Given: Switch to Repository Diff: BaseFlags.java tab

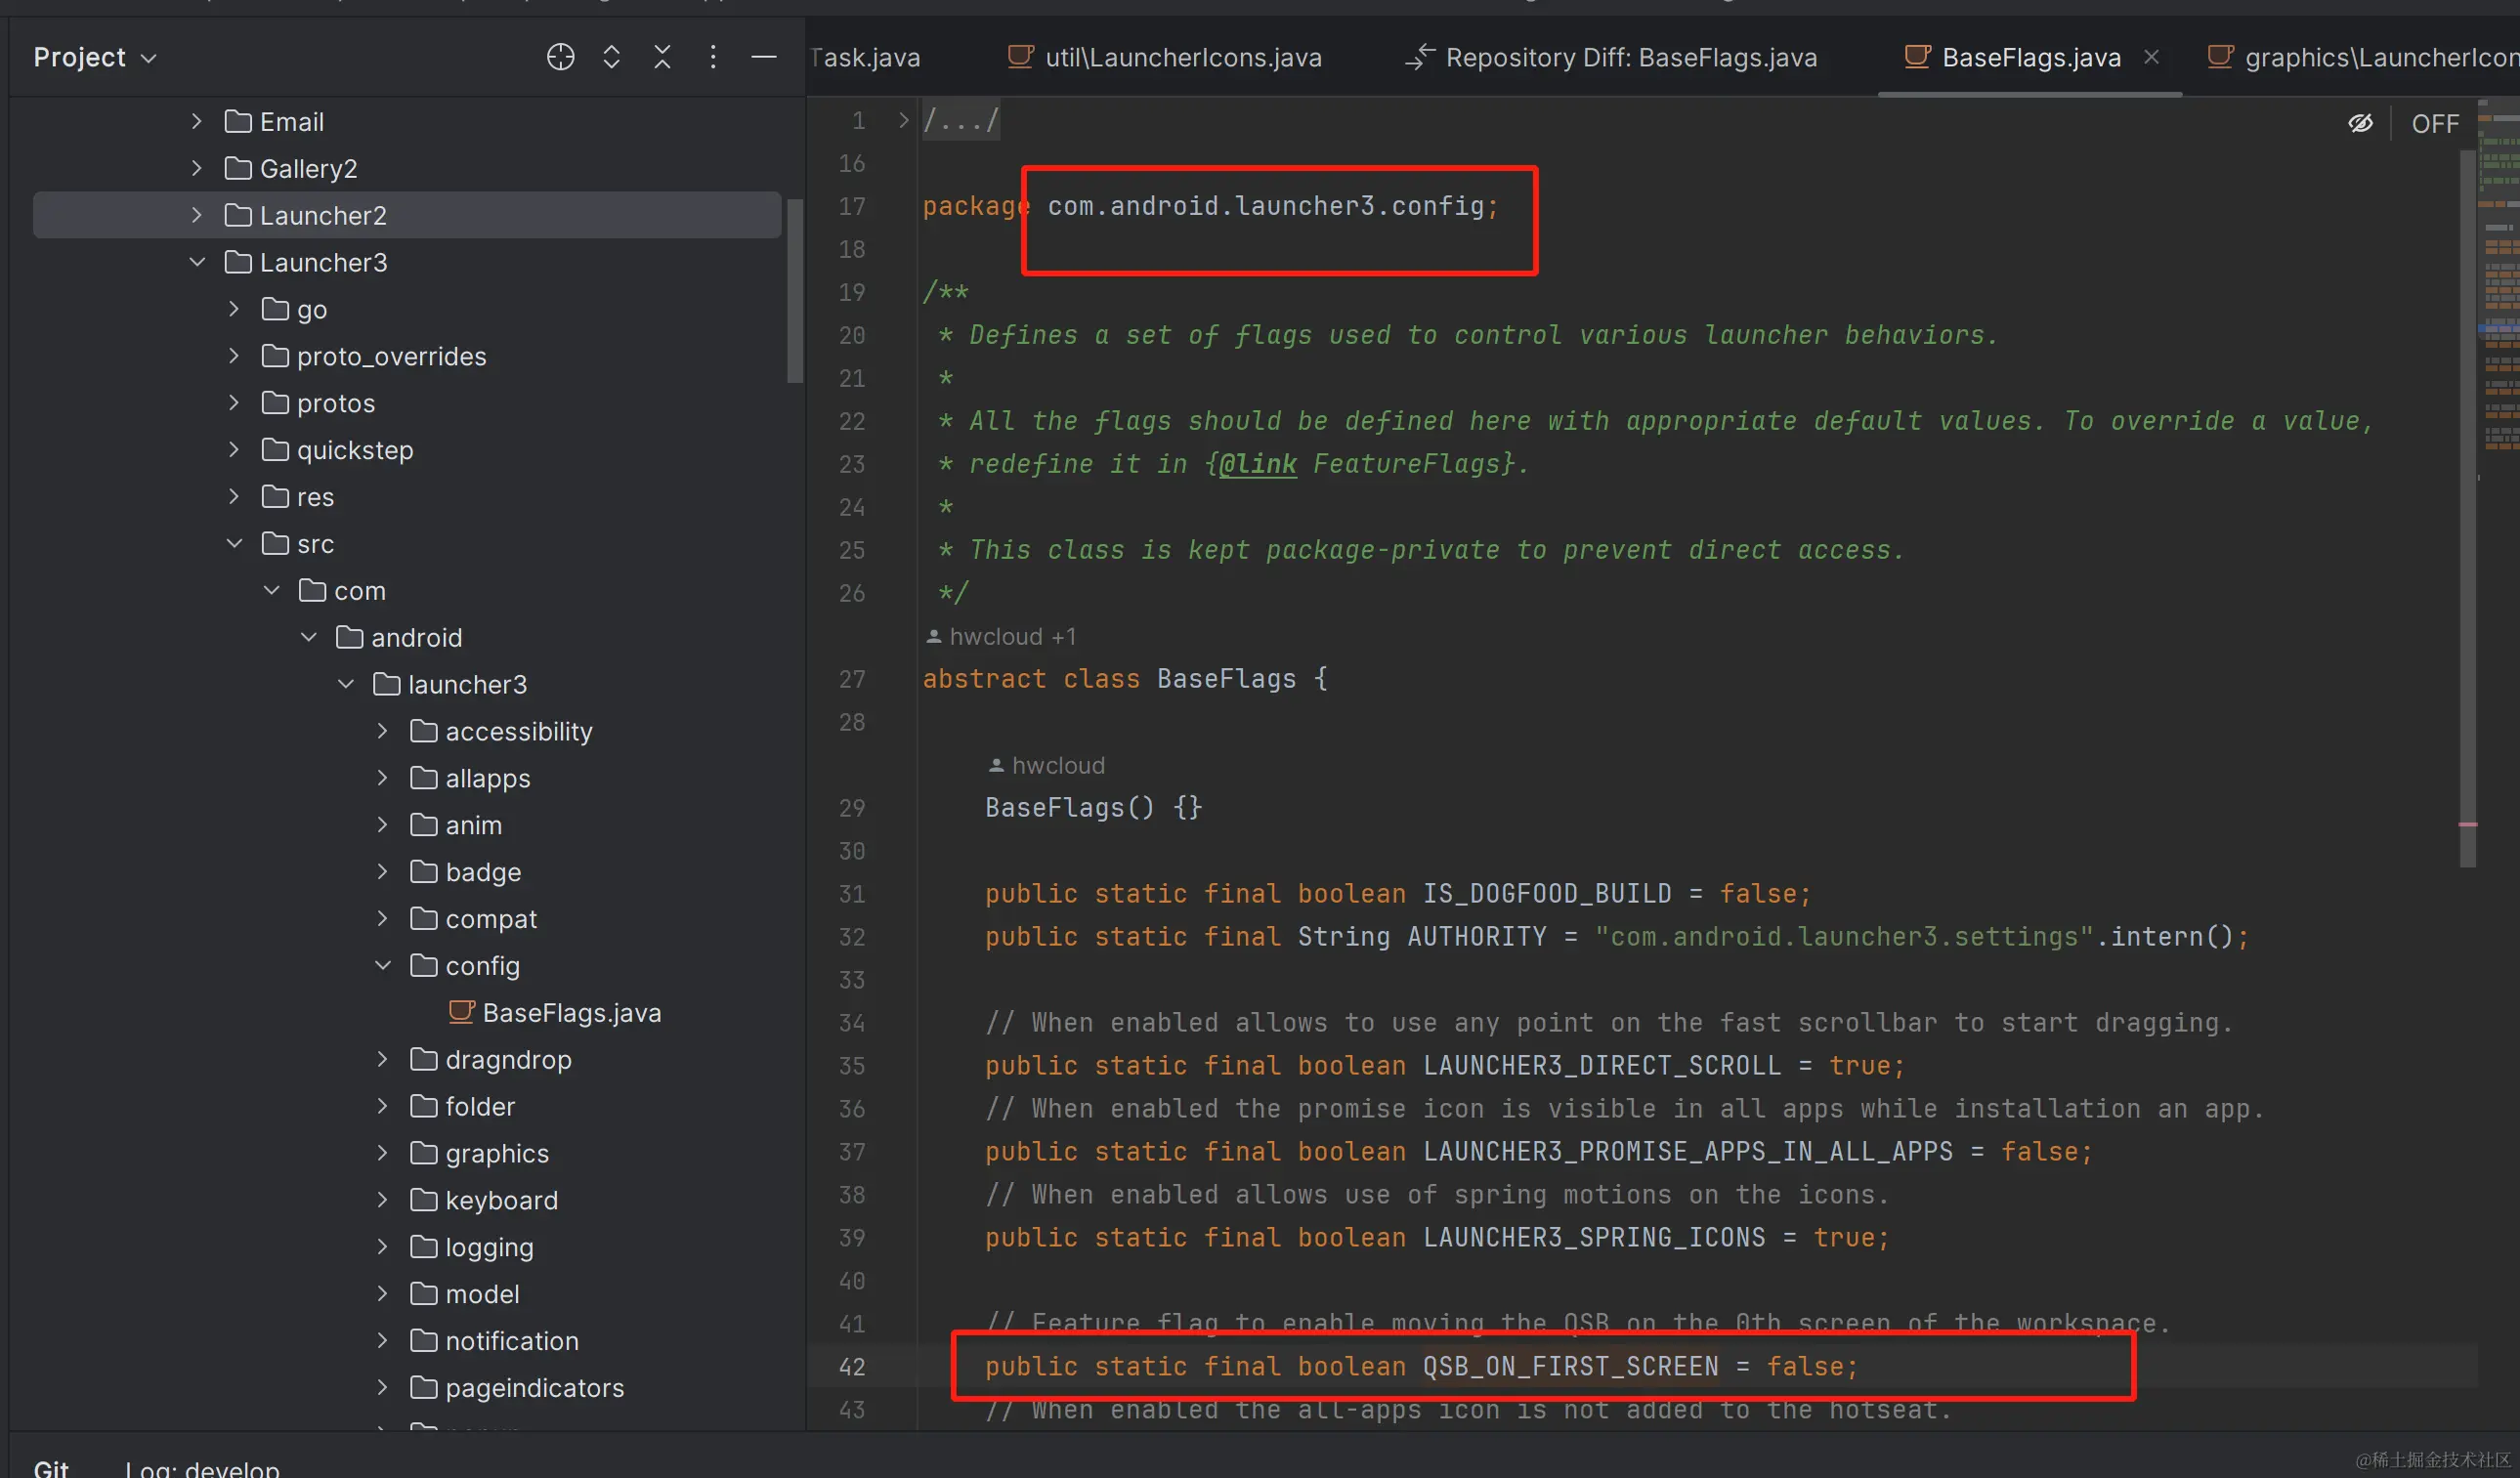Looking at the screenshot, I should coord(1611,57).
